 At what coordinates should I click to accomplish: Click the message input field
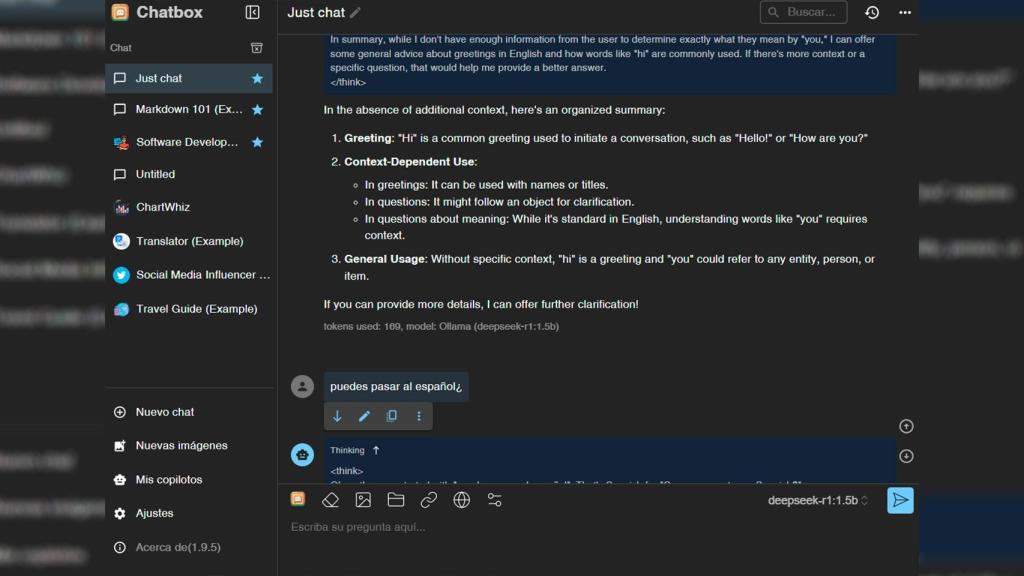click(598, 527)
